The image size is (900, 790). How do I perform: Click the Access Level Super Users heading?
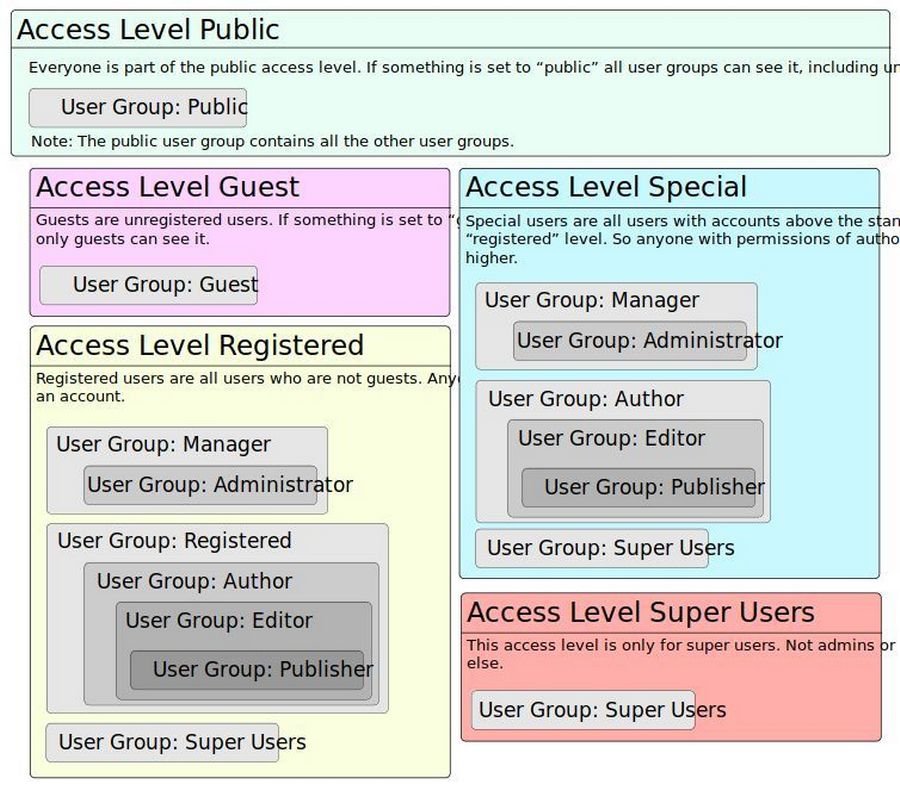pyautogui.click(x=640, y=612)
